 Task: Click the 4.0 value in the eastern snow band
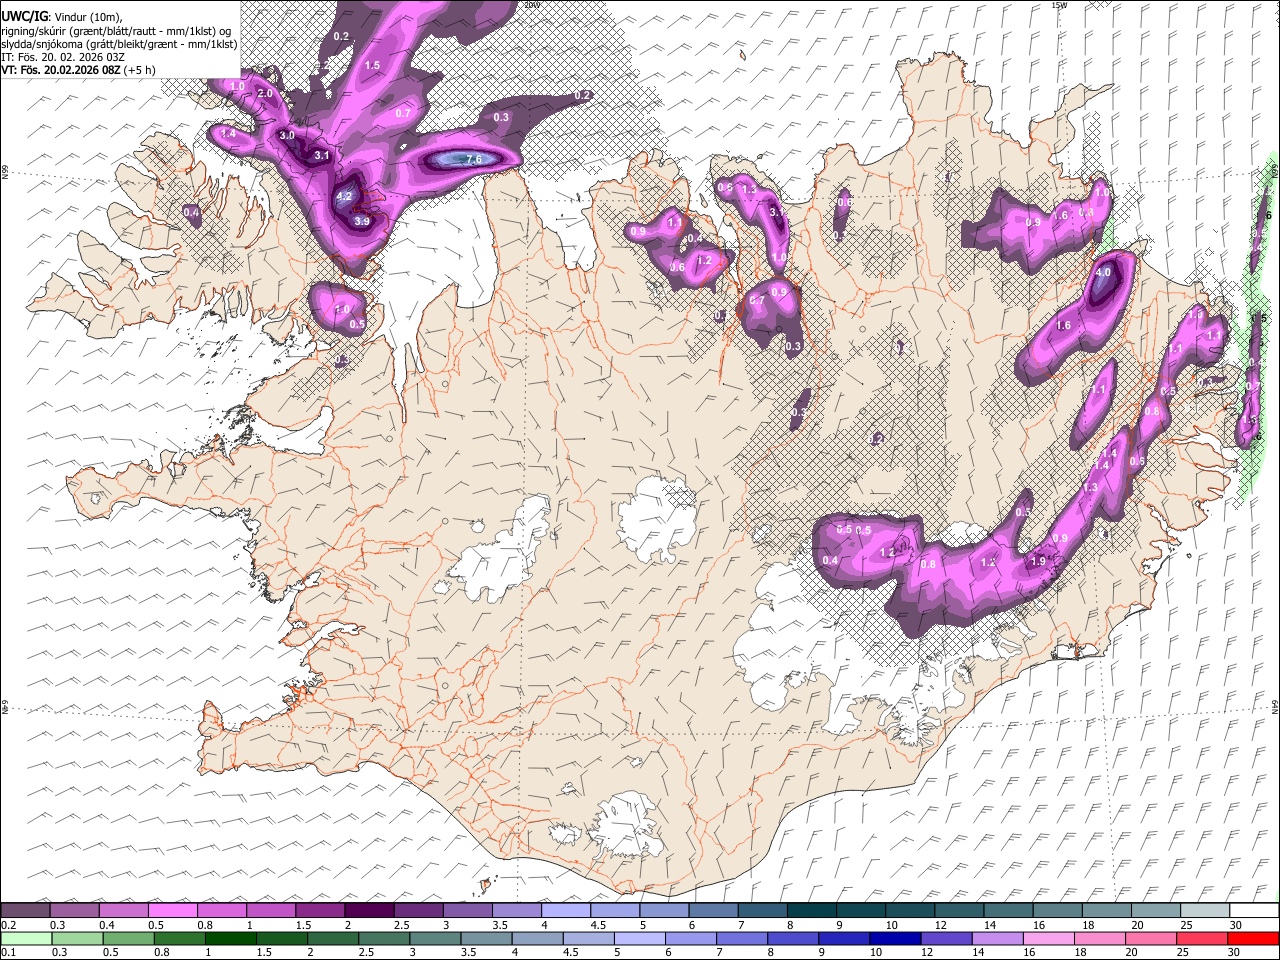(x=1104, y=272)
